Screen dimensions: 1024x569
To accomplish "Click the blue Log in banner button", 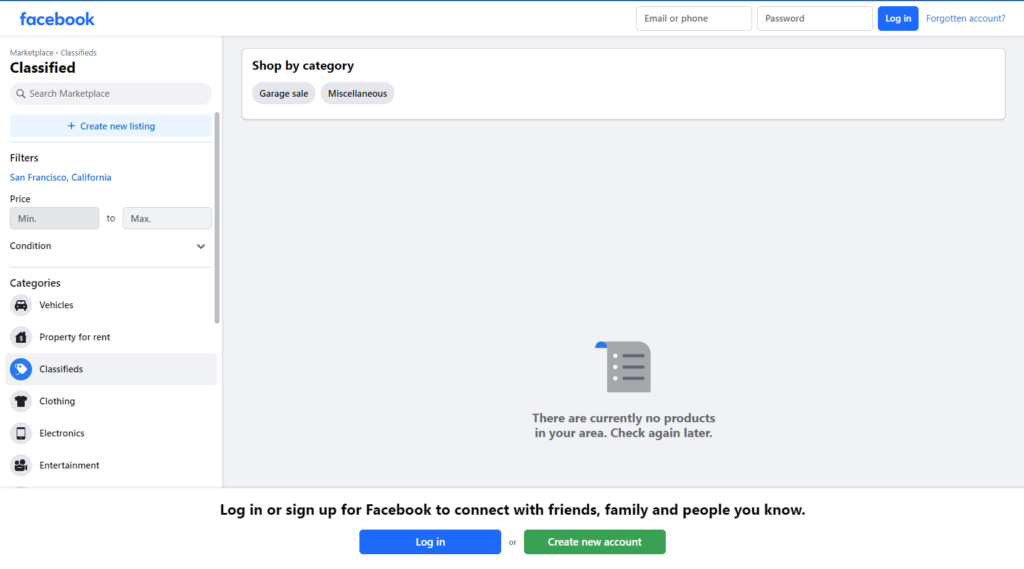I will pyautogui.click(x=430, y=542).
